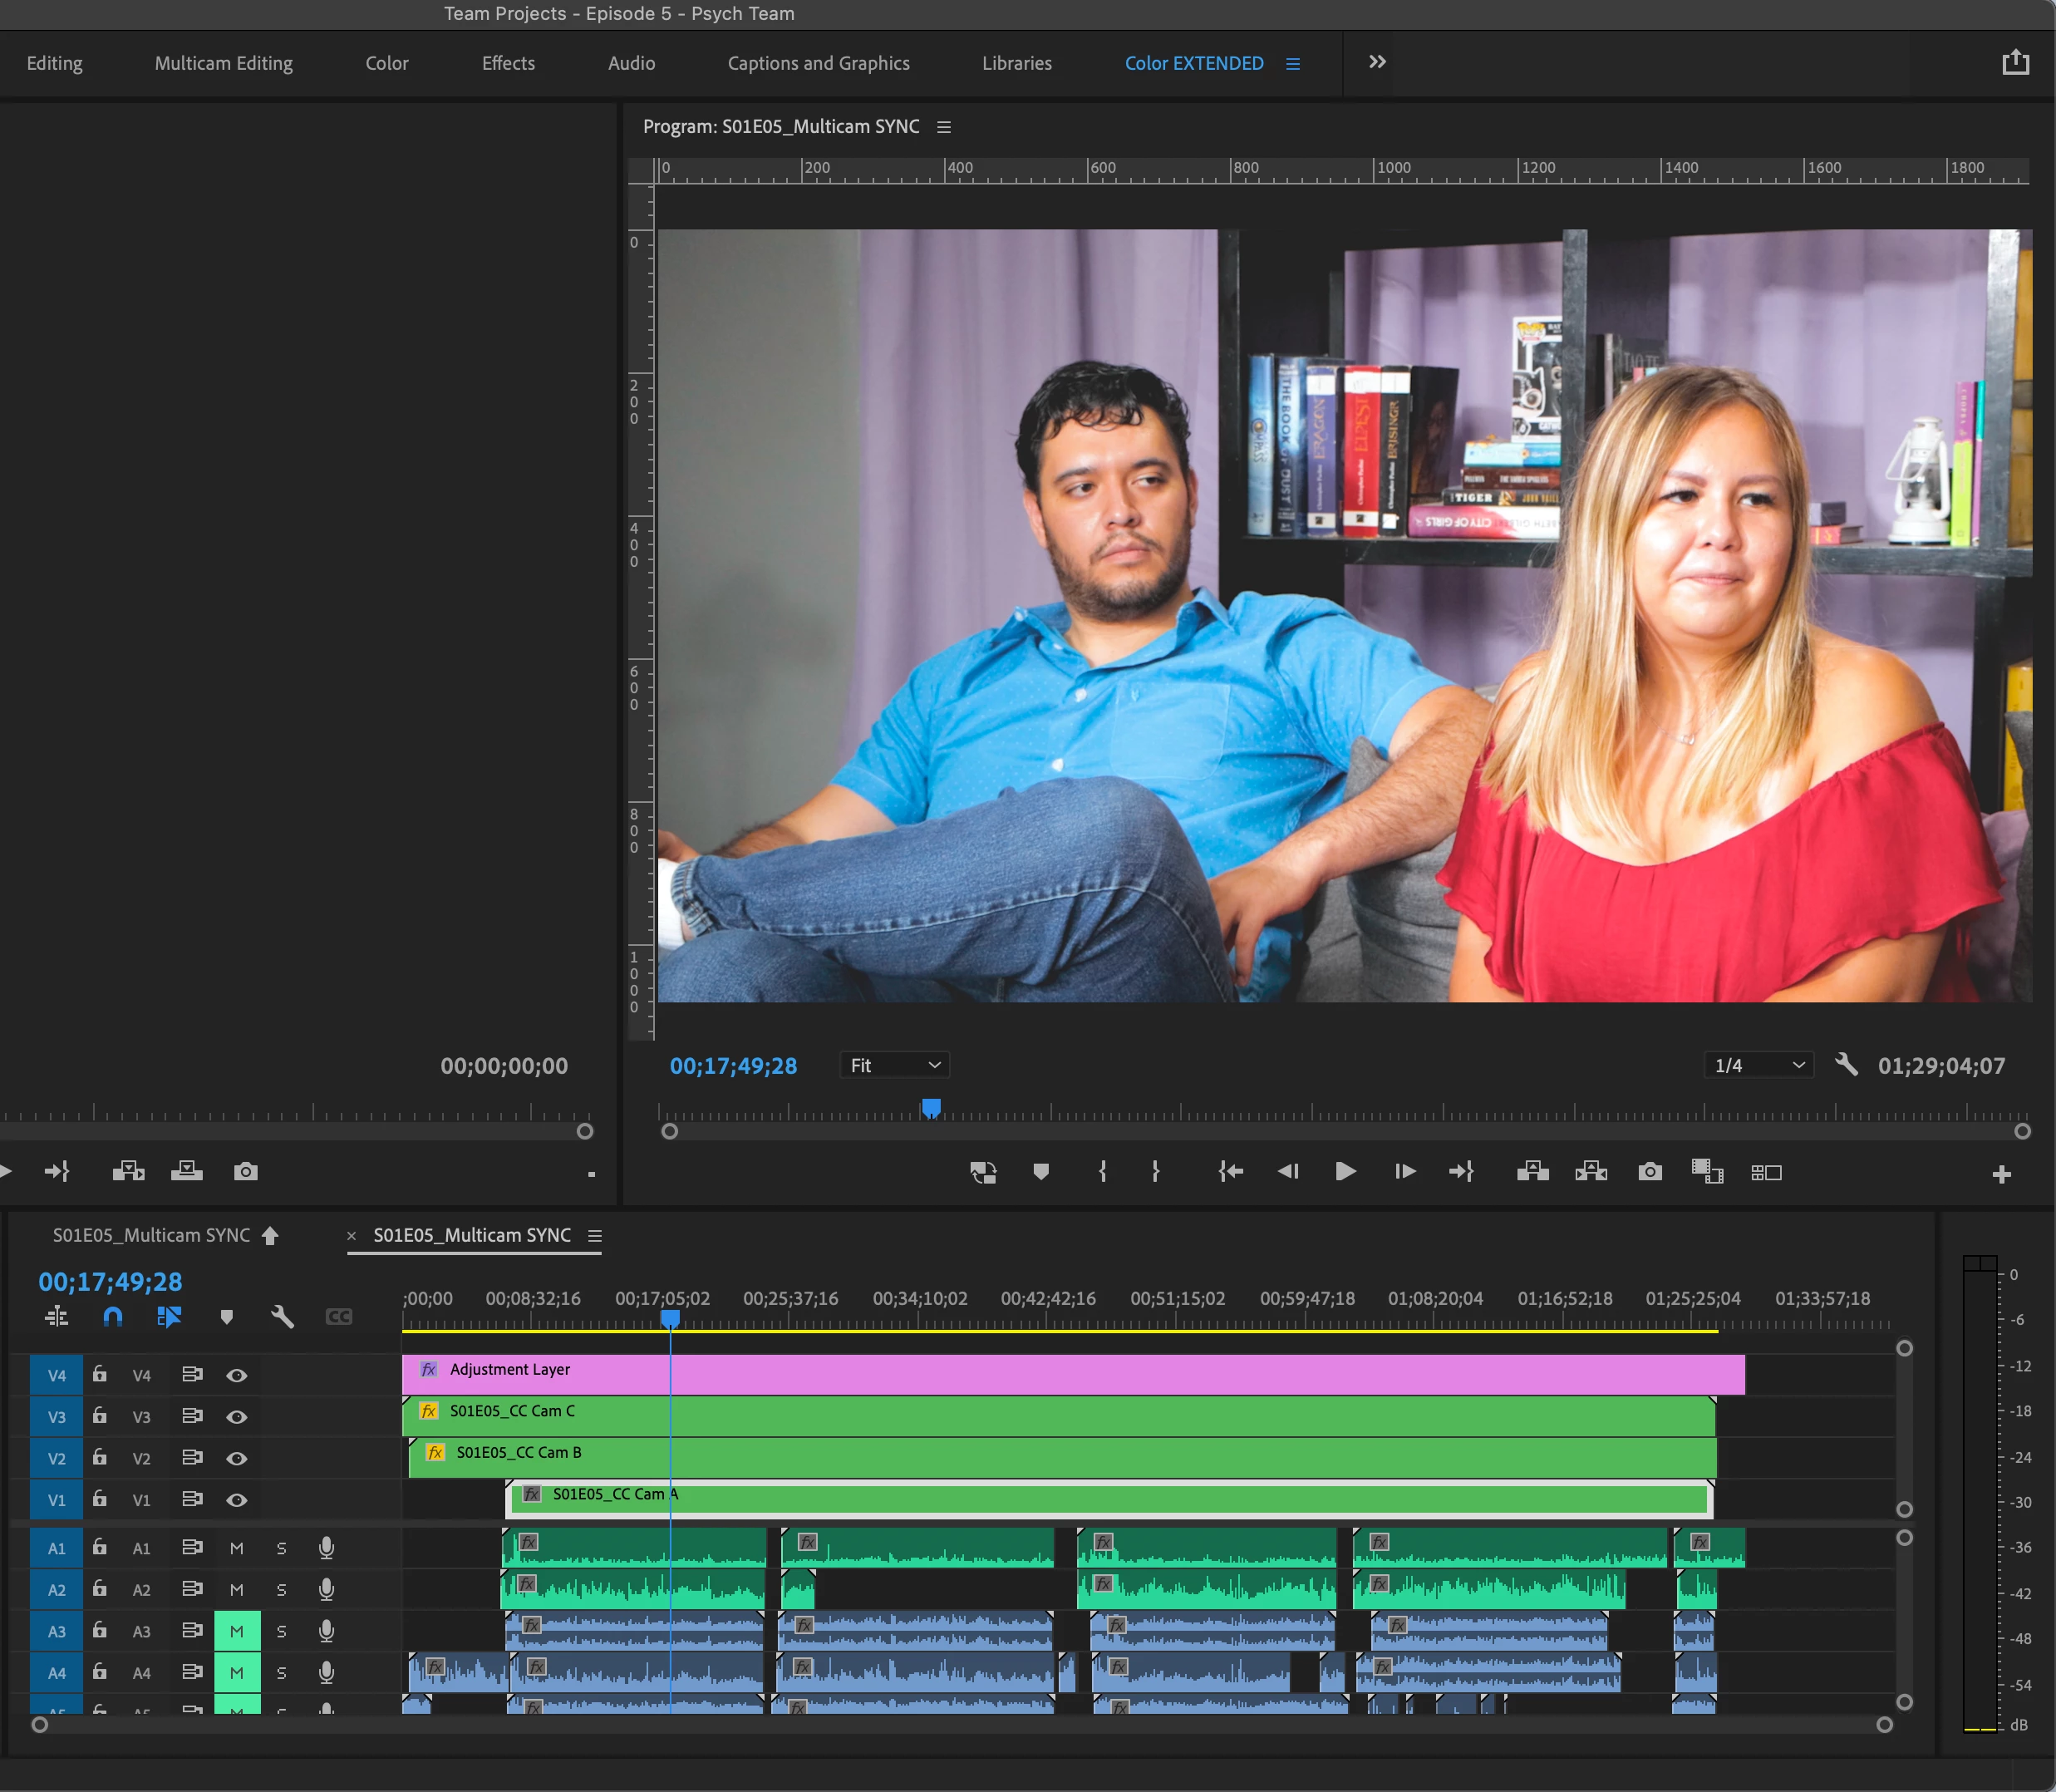Toggle Snap magnet icon in timeline
Viewport: 2056px width, 1792px height.
[113, 1317]
